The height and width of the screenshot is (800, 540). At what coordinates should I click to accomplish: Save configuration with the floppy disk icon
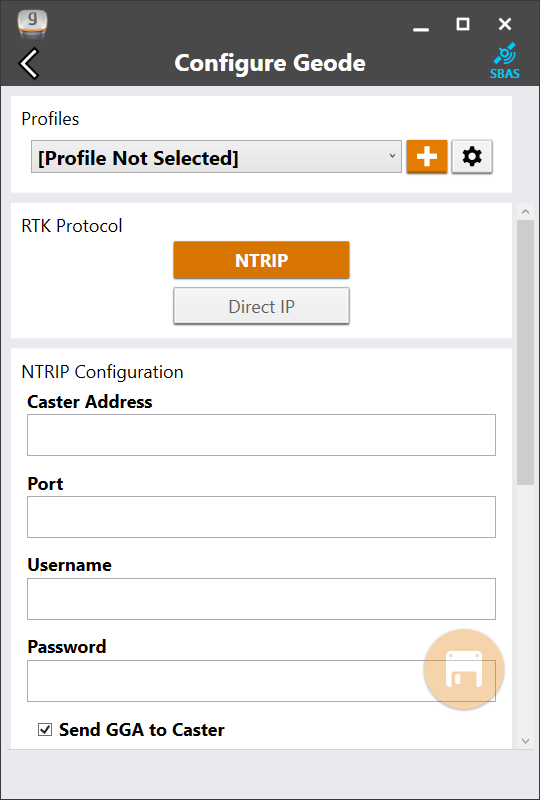(464, 669)
